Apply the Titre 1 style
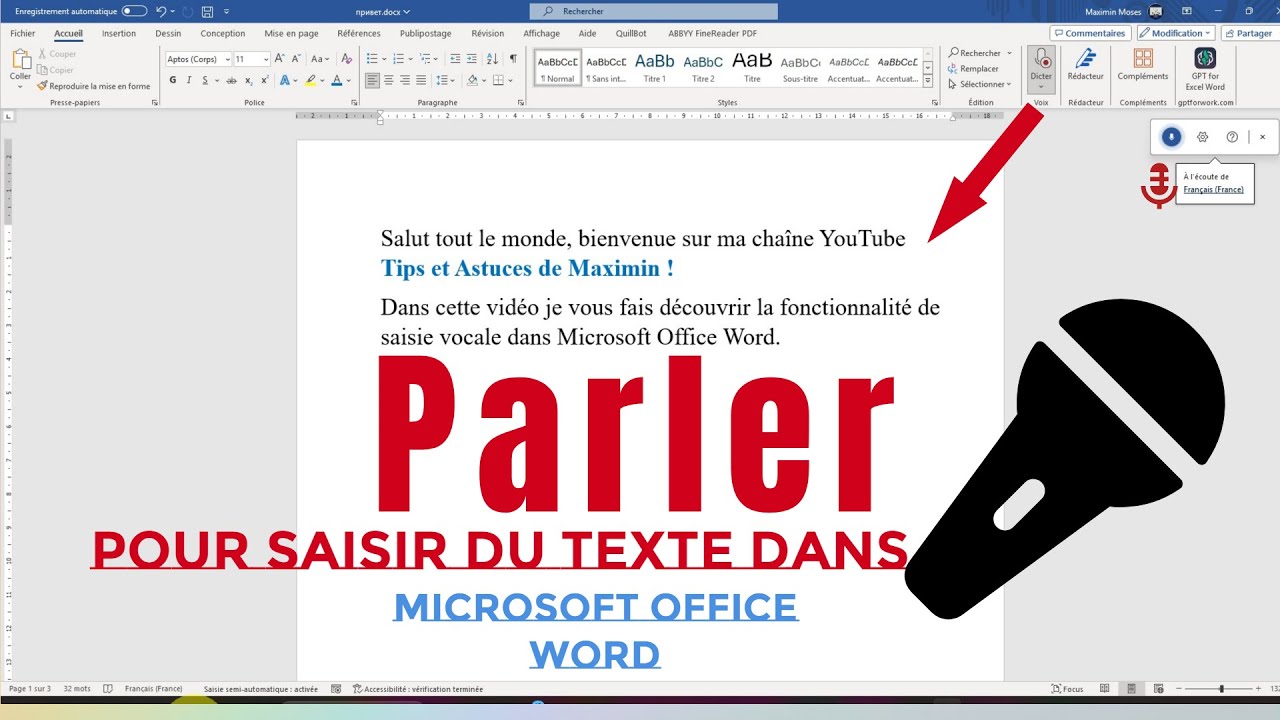The height and width of the screenshot is (720, 1280). [x=655, y=67]
